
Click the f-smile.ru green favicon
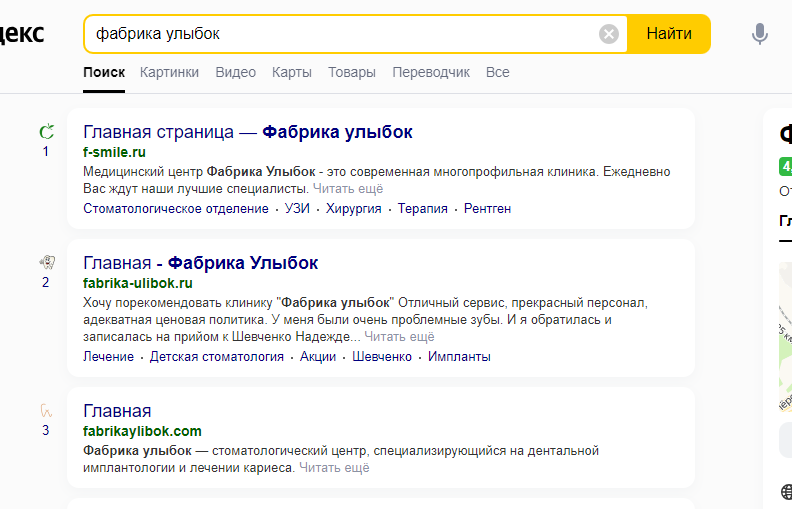46,131
